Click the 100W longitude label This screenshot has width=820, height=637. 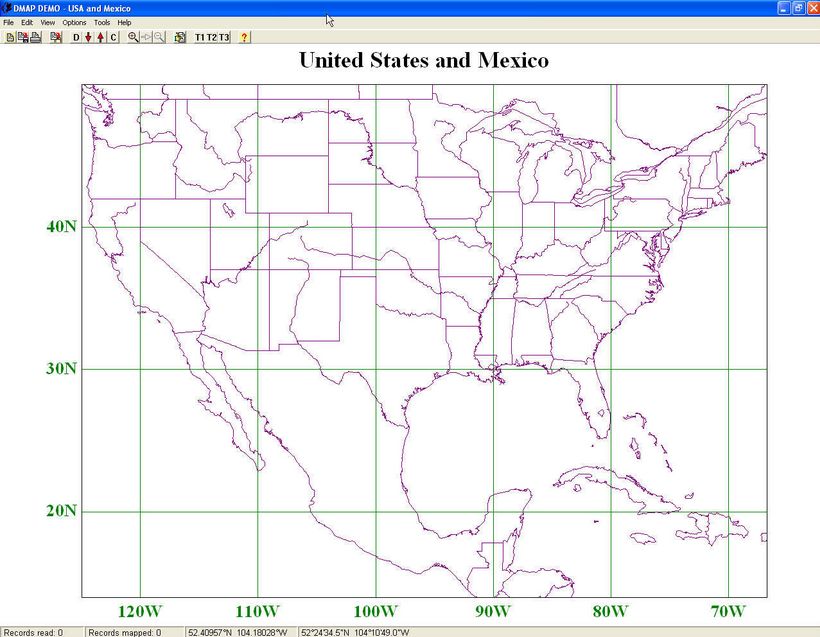pos(375,611)
